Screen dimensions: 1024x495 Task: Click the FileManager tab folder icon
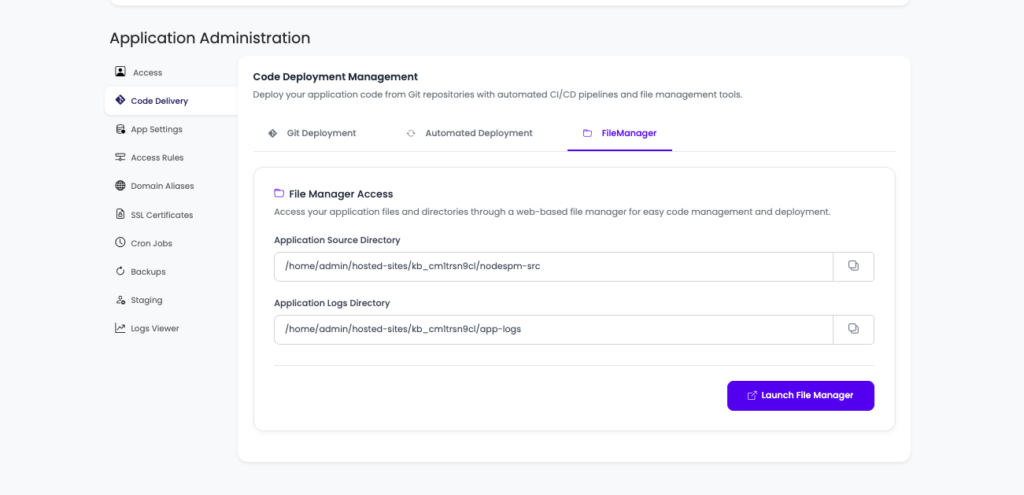[x=587, y=133]
